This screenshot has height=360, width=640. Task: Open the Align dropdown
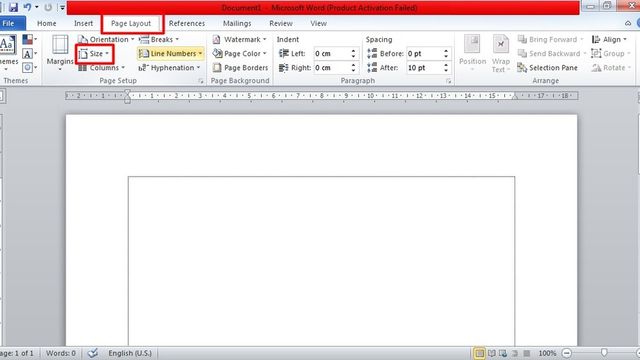609,39
